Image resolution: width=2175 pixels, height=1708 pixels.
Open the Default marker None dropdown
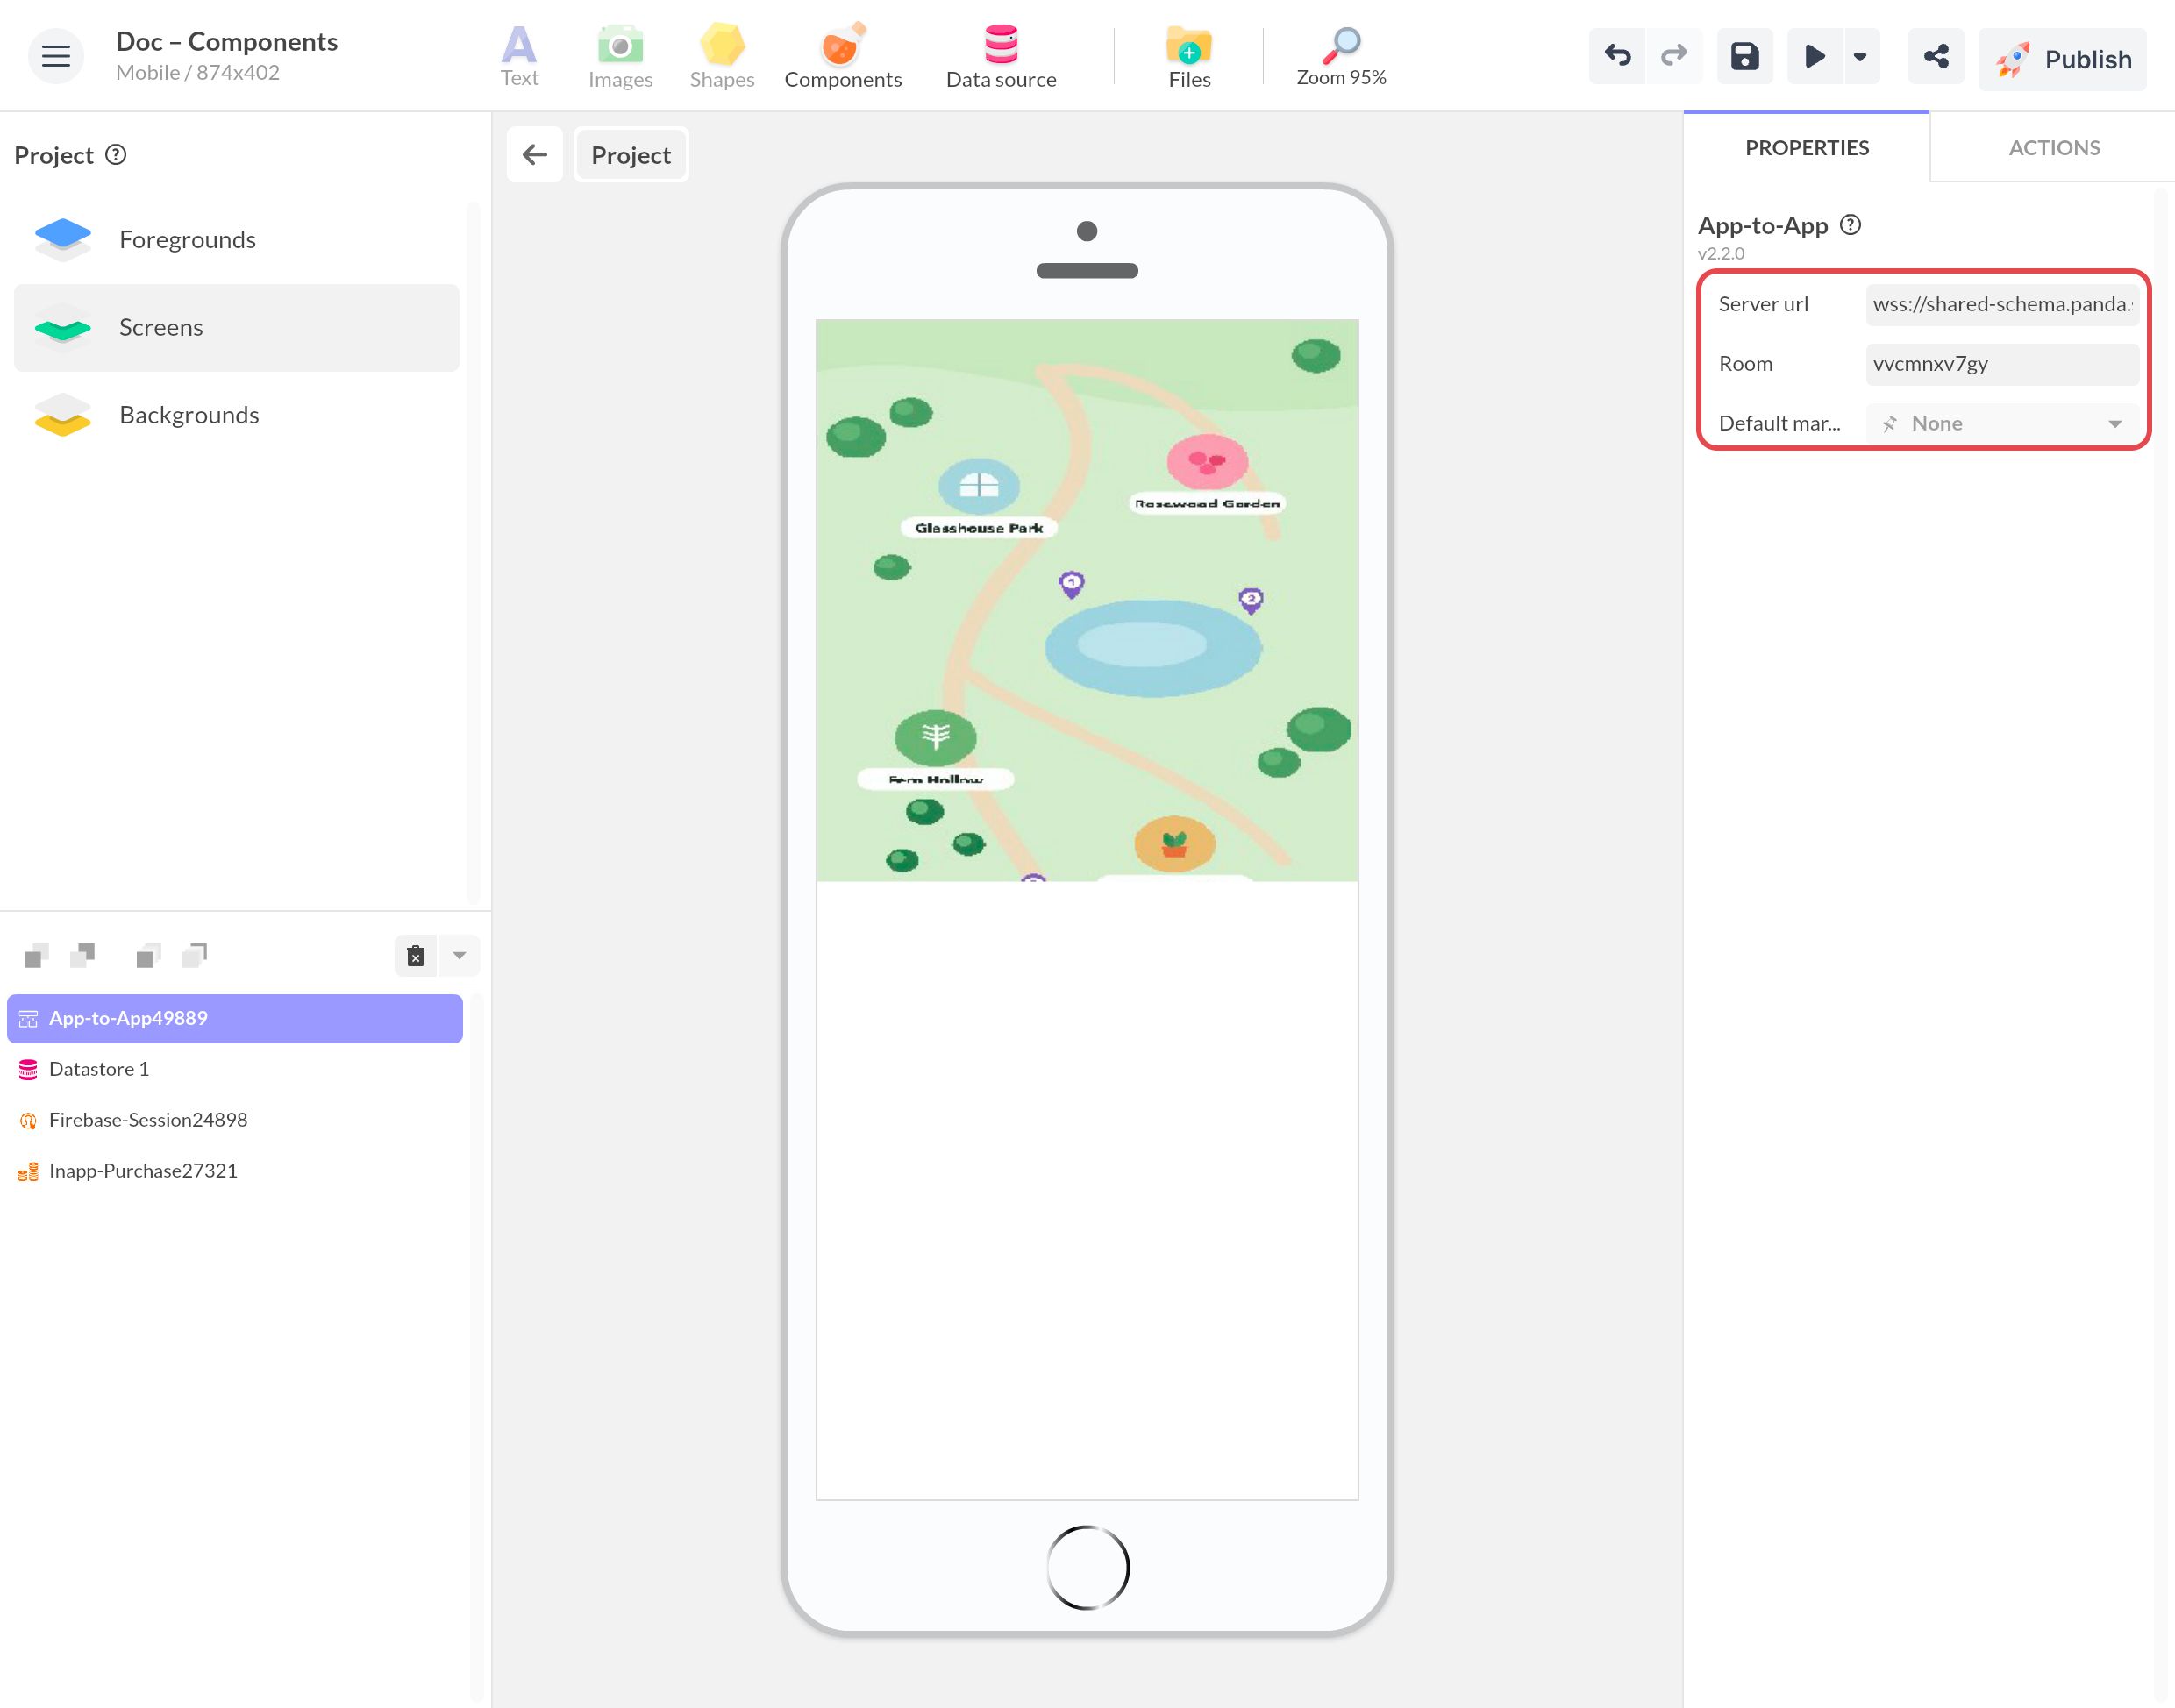point(2001,424)
